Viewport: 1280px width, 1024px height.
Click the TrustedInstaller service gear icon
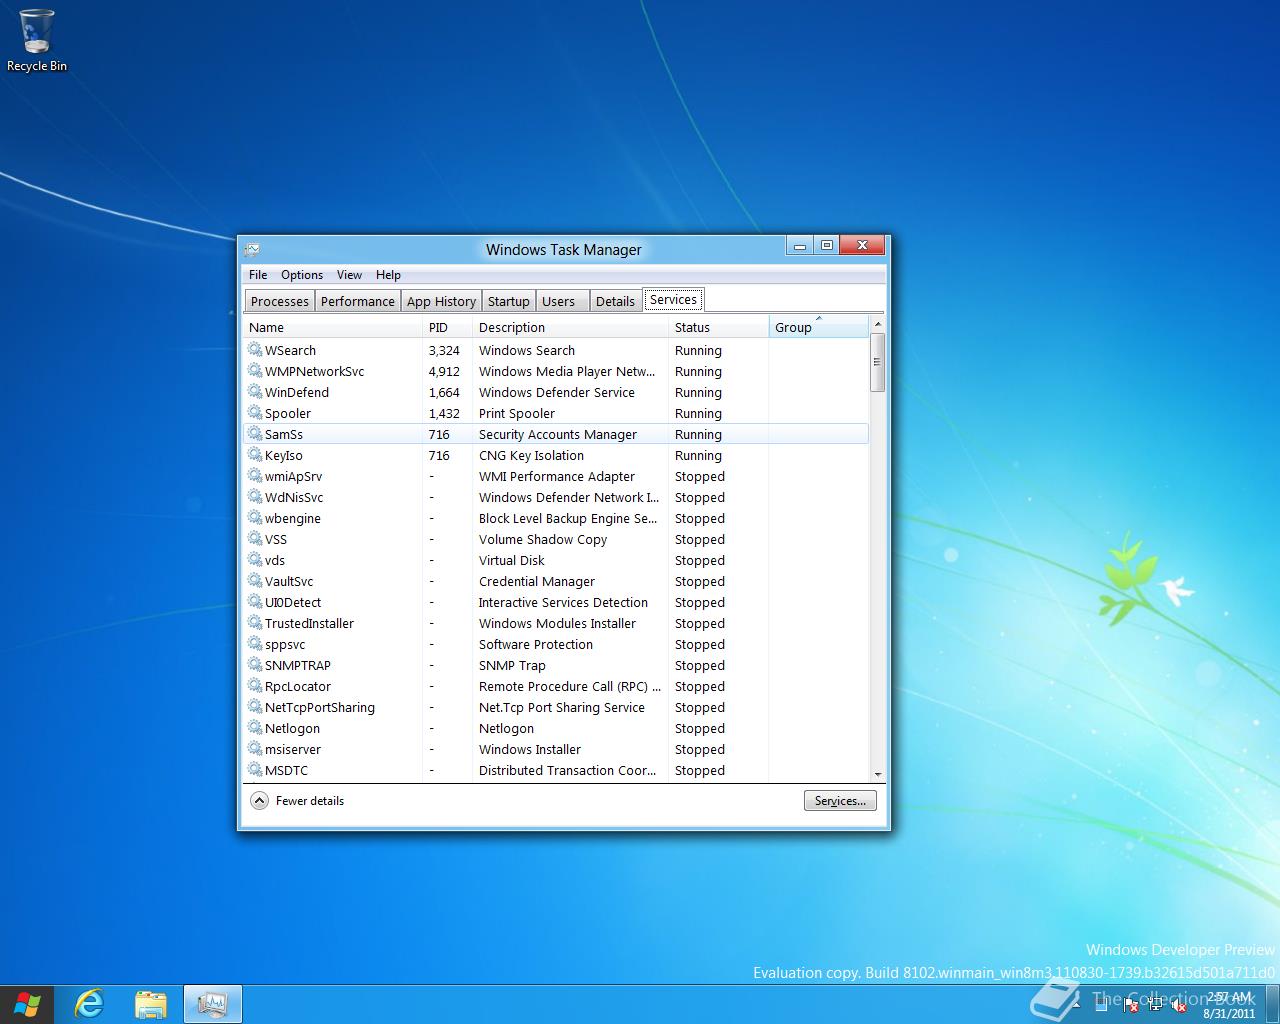click(255, 623)
